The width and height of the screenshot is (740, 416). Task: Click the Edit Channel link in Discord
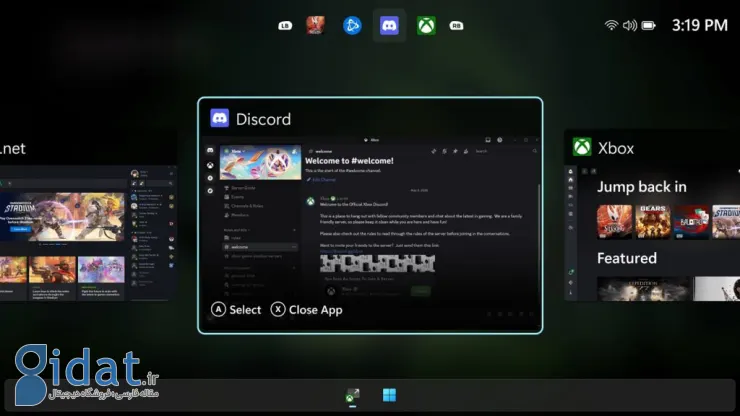[321, 180]
